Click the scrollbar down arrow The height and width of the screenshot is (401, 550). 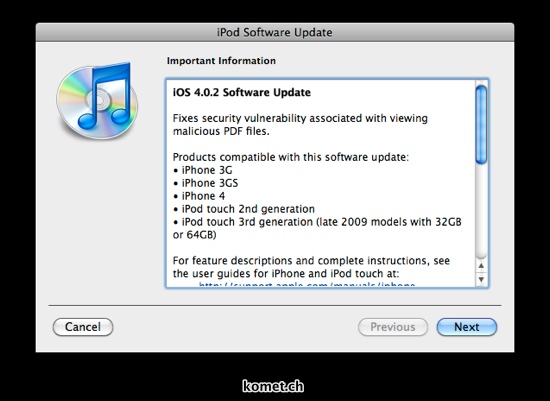481,279
